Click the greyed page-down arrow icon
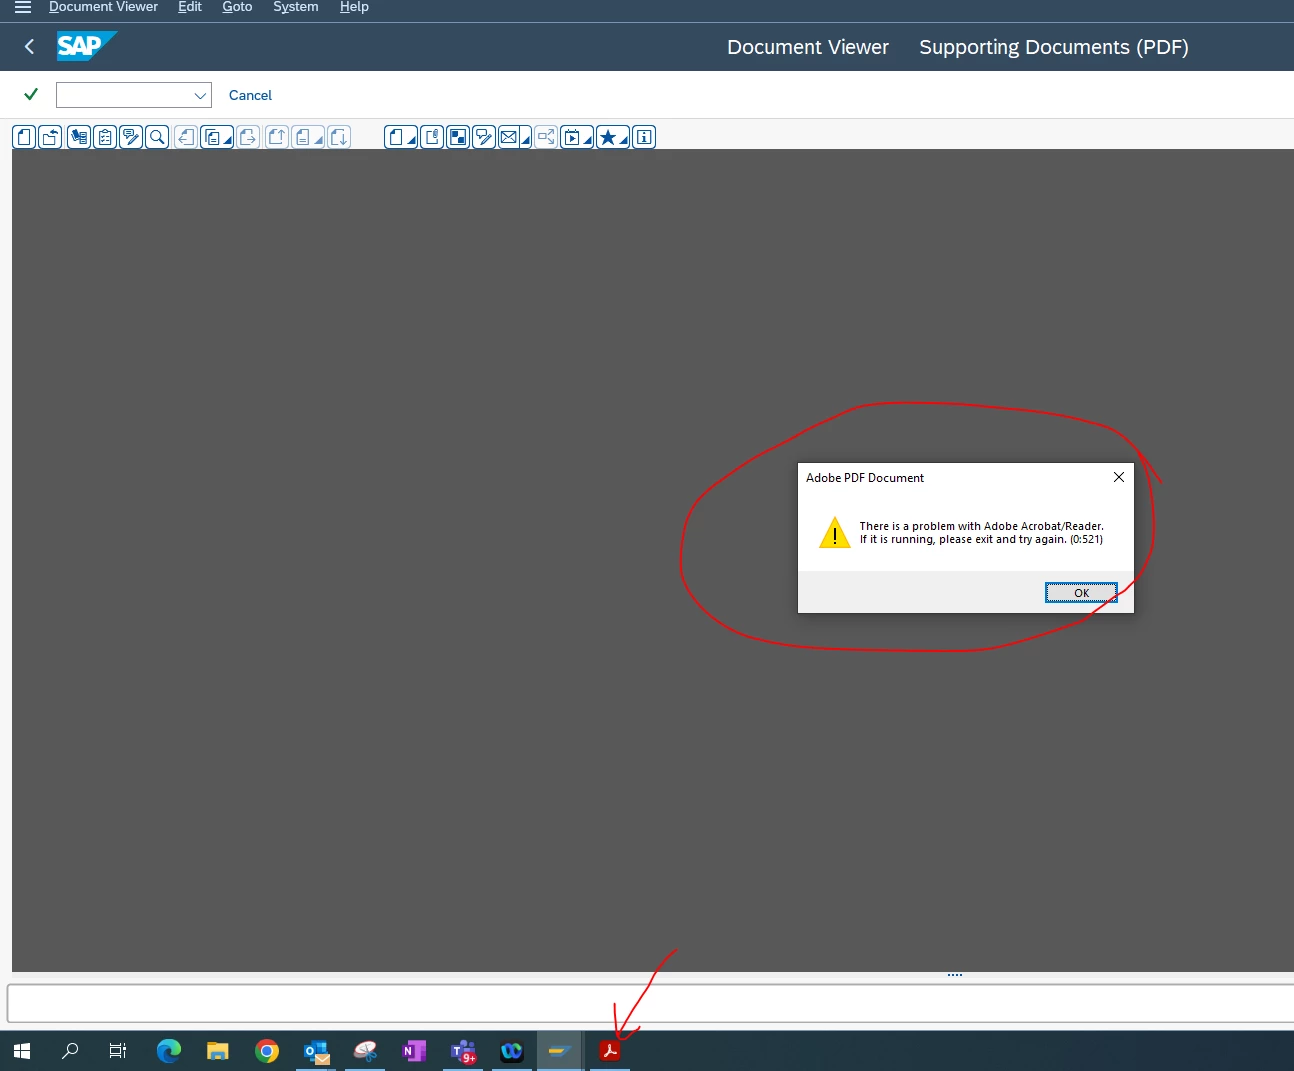 coord(339,137)
